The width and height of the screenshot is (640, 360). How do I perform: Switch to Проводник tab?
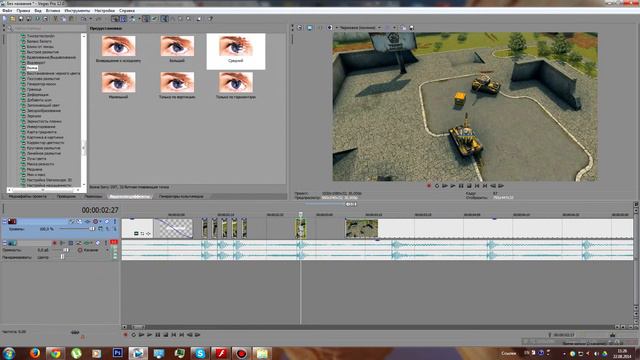(x=66, y=196)
